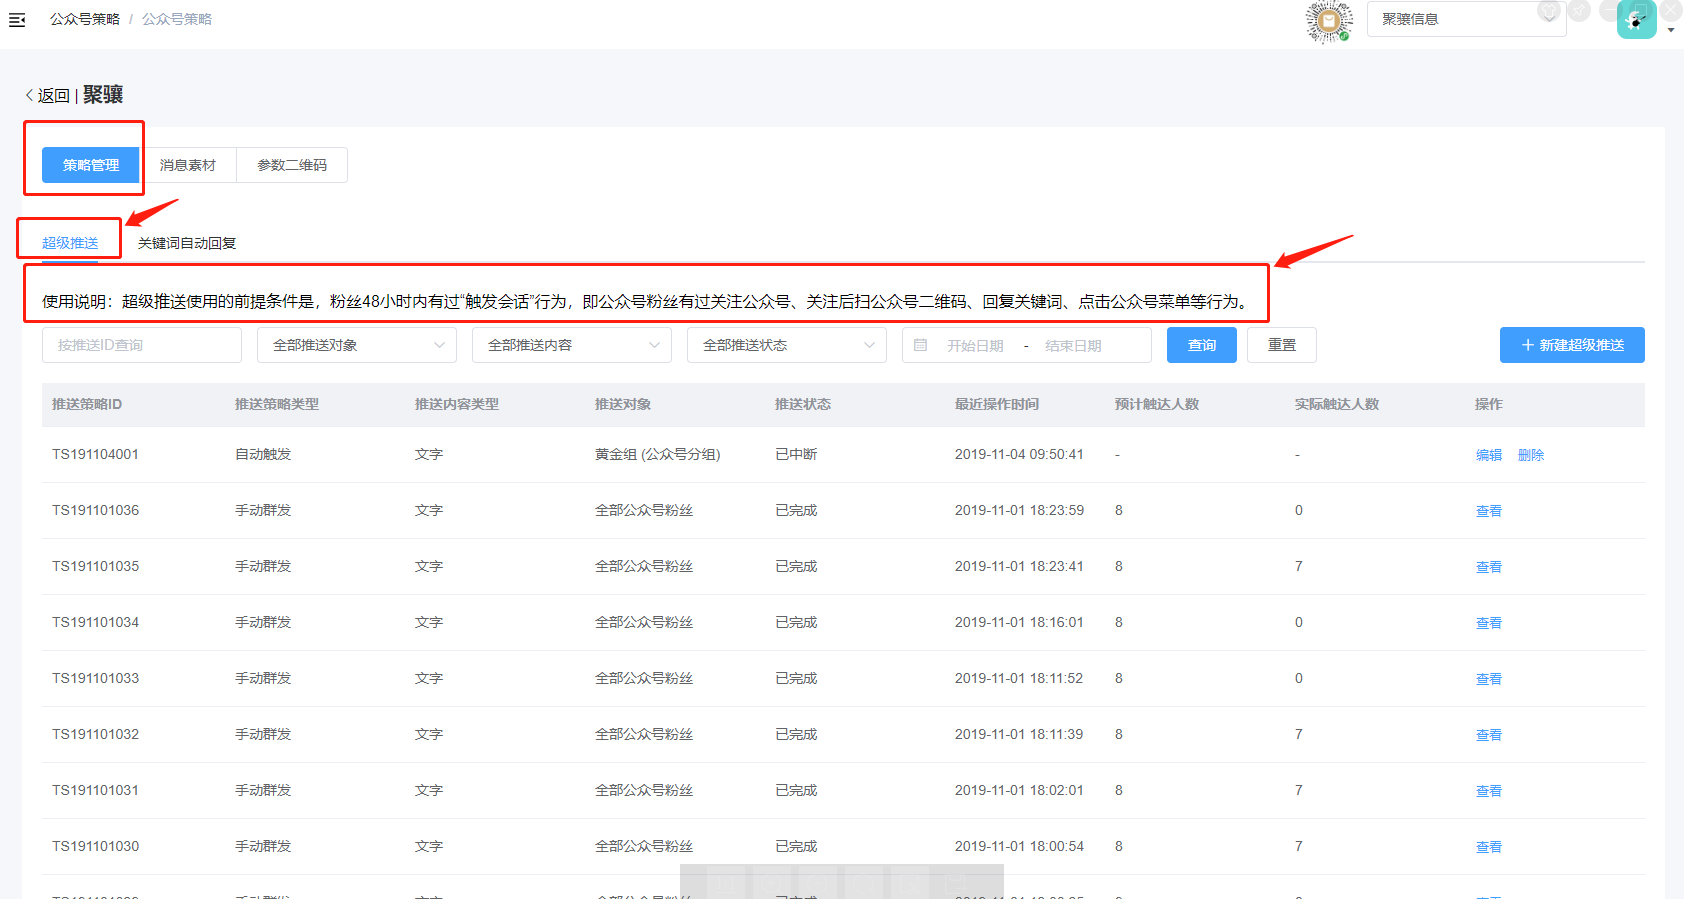Image resolution: width=1684 pixels, height=899 pixels.
Task: Collapse the sidebar with the hamburger icon
Action: coord(17,20)
